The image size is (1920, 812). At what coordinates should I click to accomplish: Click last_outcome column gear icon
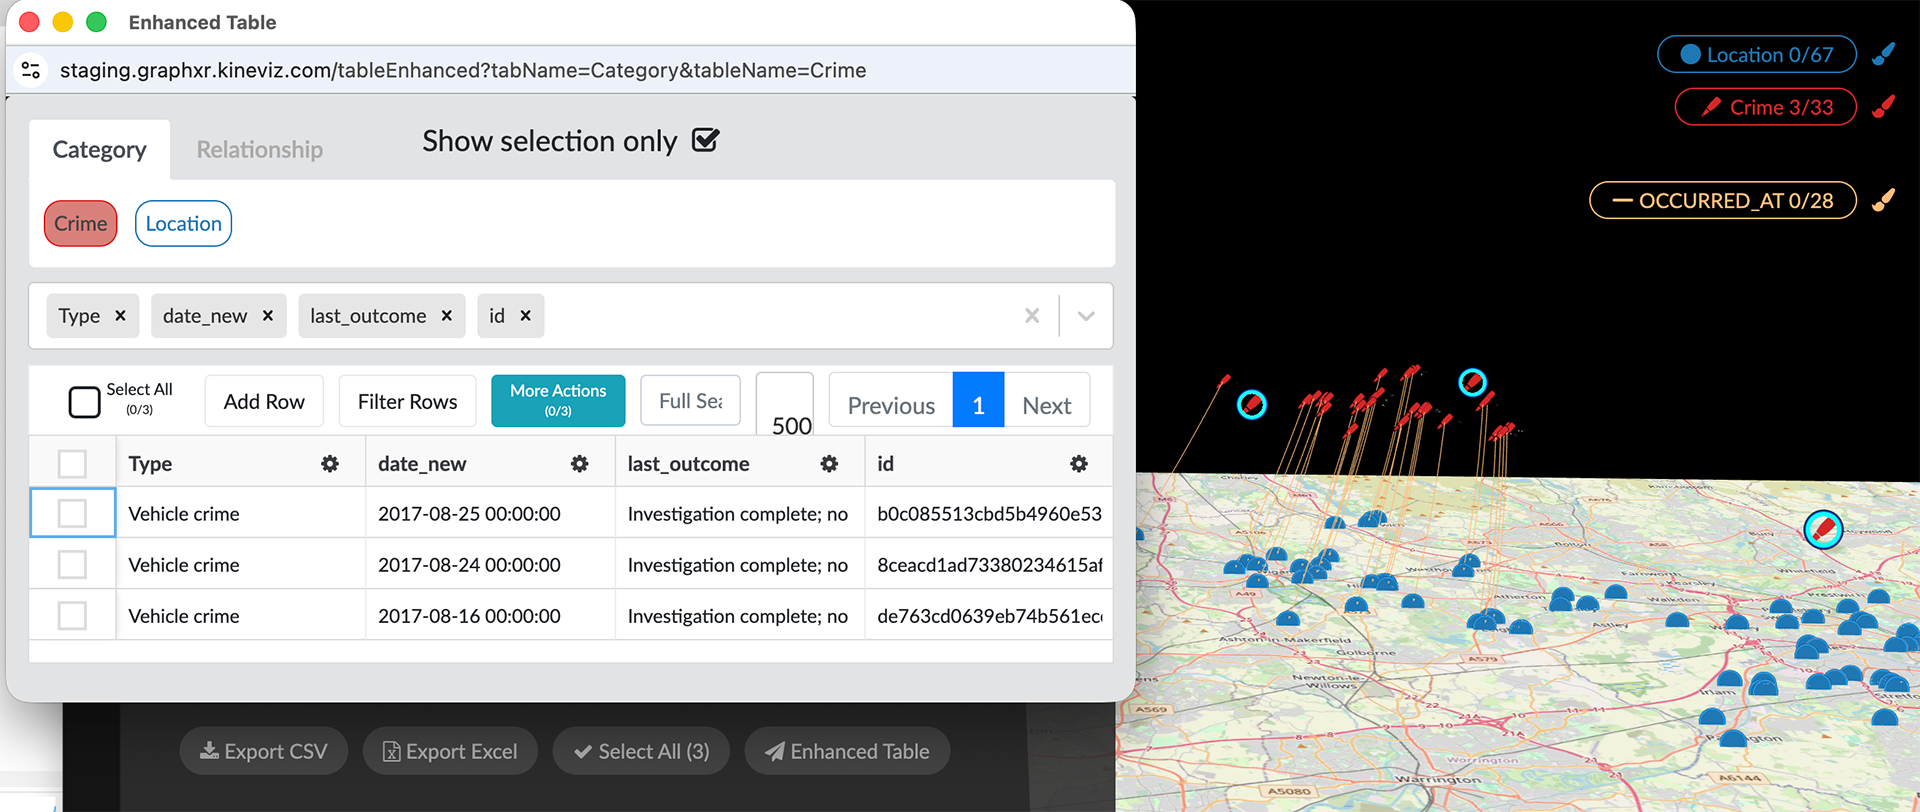click(x=829, y=464)
